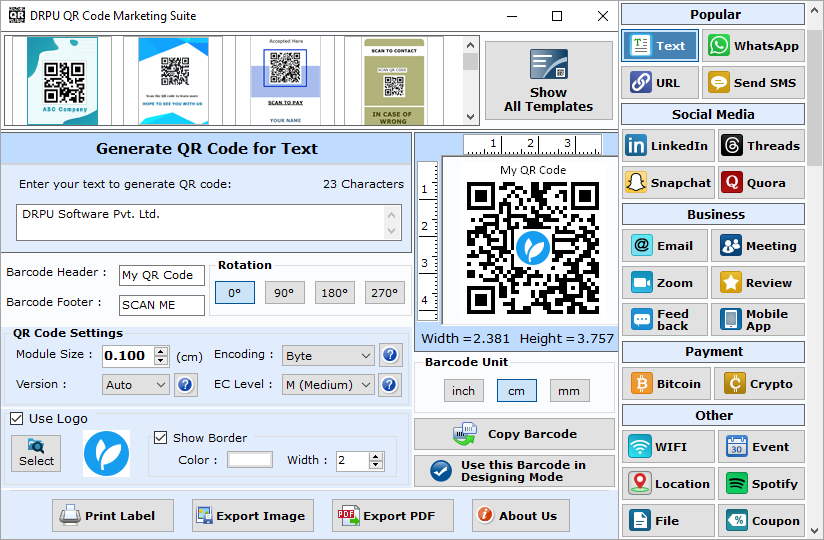Click Show All Templates button
The height and width of the screenshot is (540, 824).
click(549, 80)
